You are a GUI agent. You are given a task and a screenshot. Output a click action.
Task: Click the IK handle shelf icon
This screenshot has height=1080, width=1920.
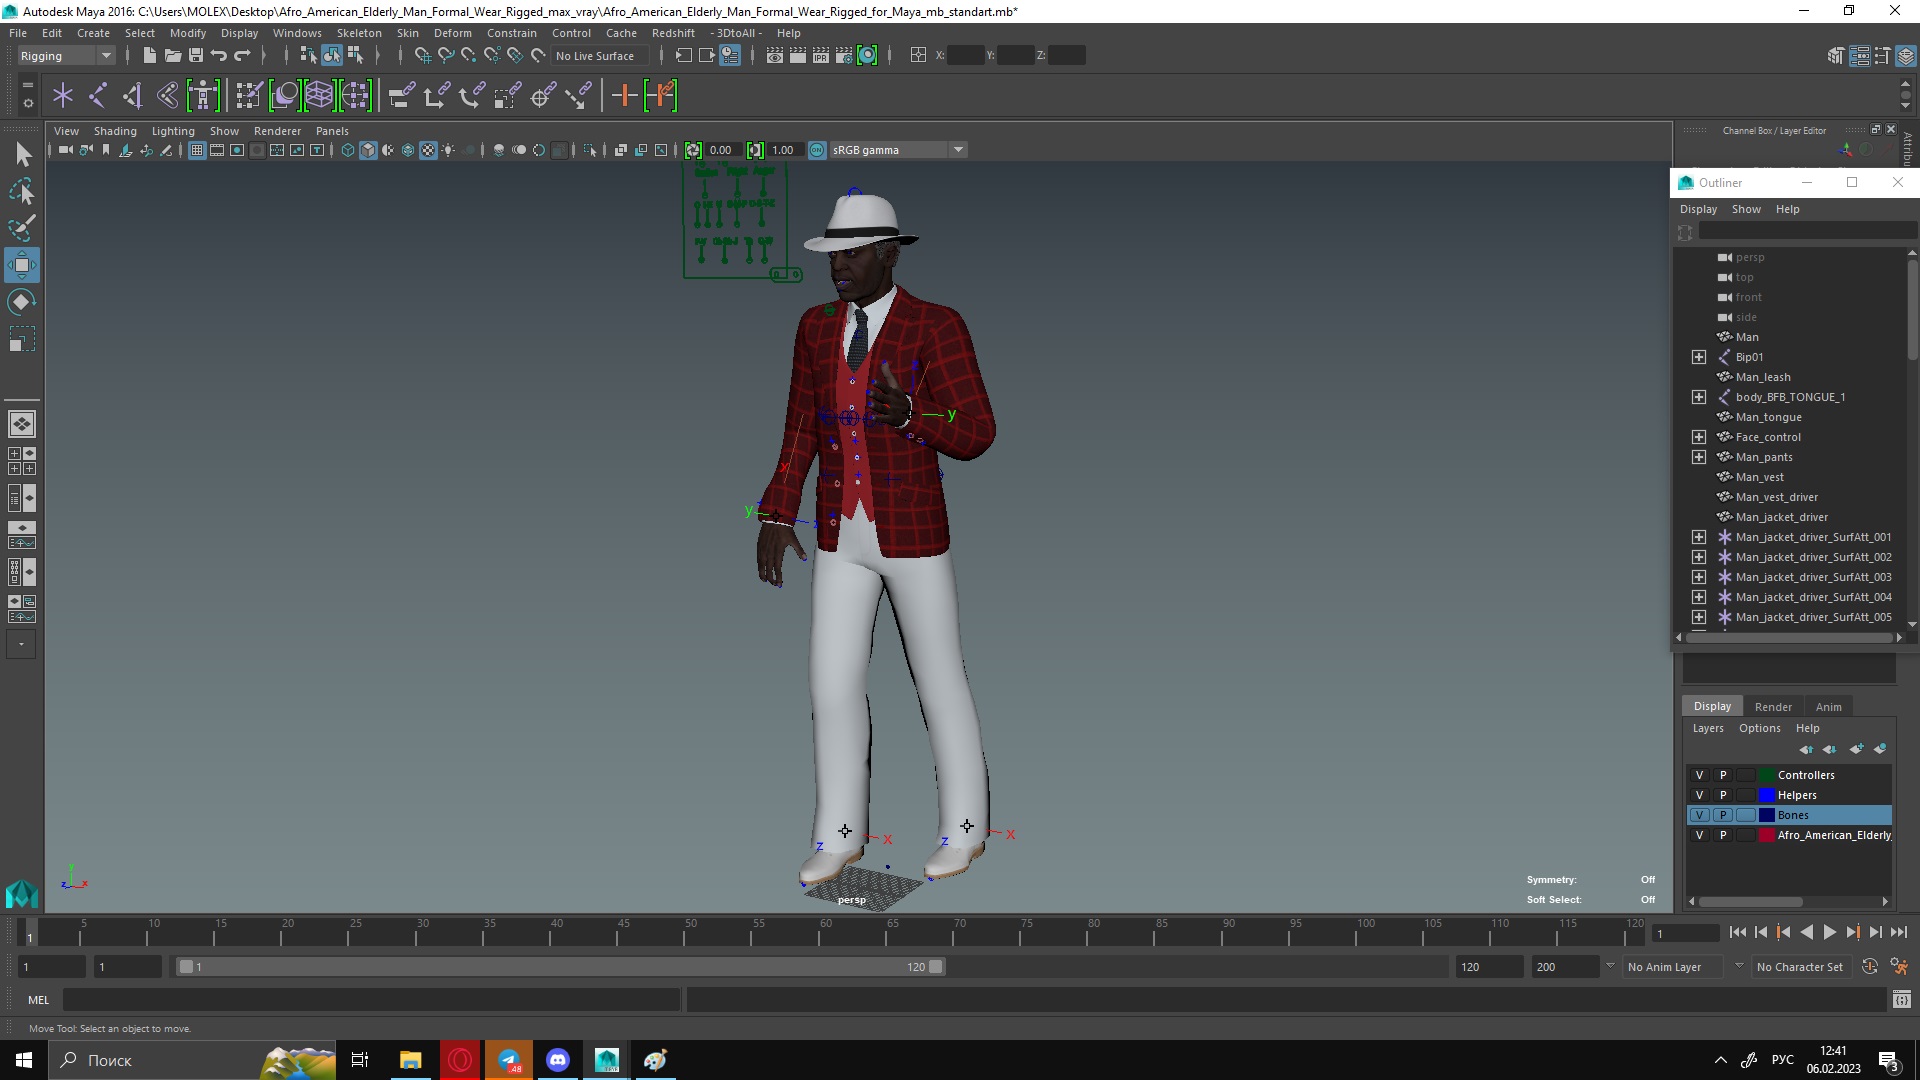(x=132, y=96)
